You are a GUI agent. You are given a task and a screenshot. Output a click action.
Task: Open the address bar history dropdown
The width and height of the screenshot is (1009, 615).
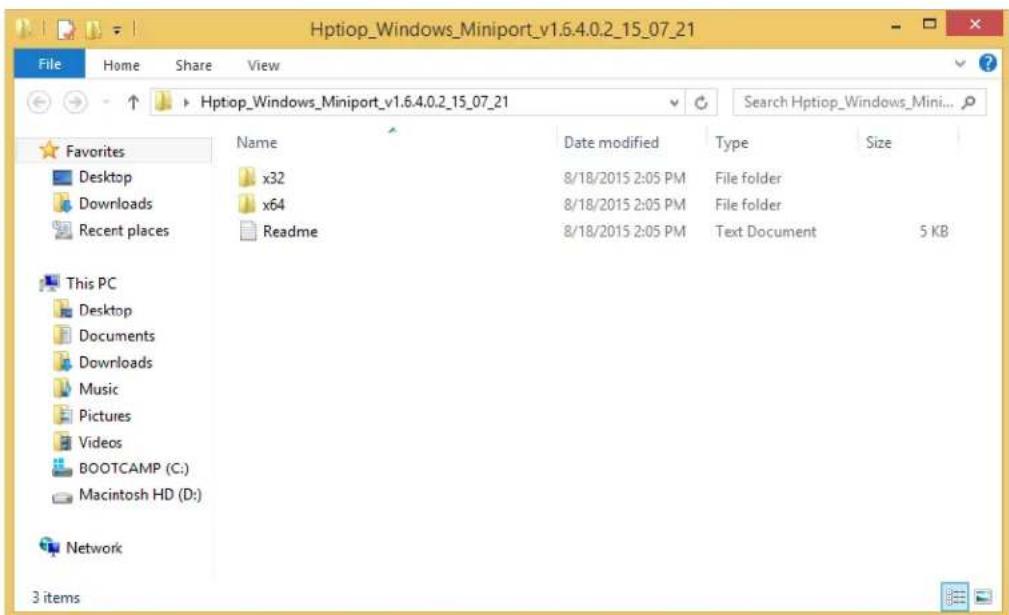(674, 102)
